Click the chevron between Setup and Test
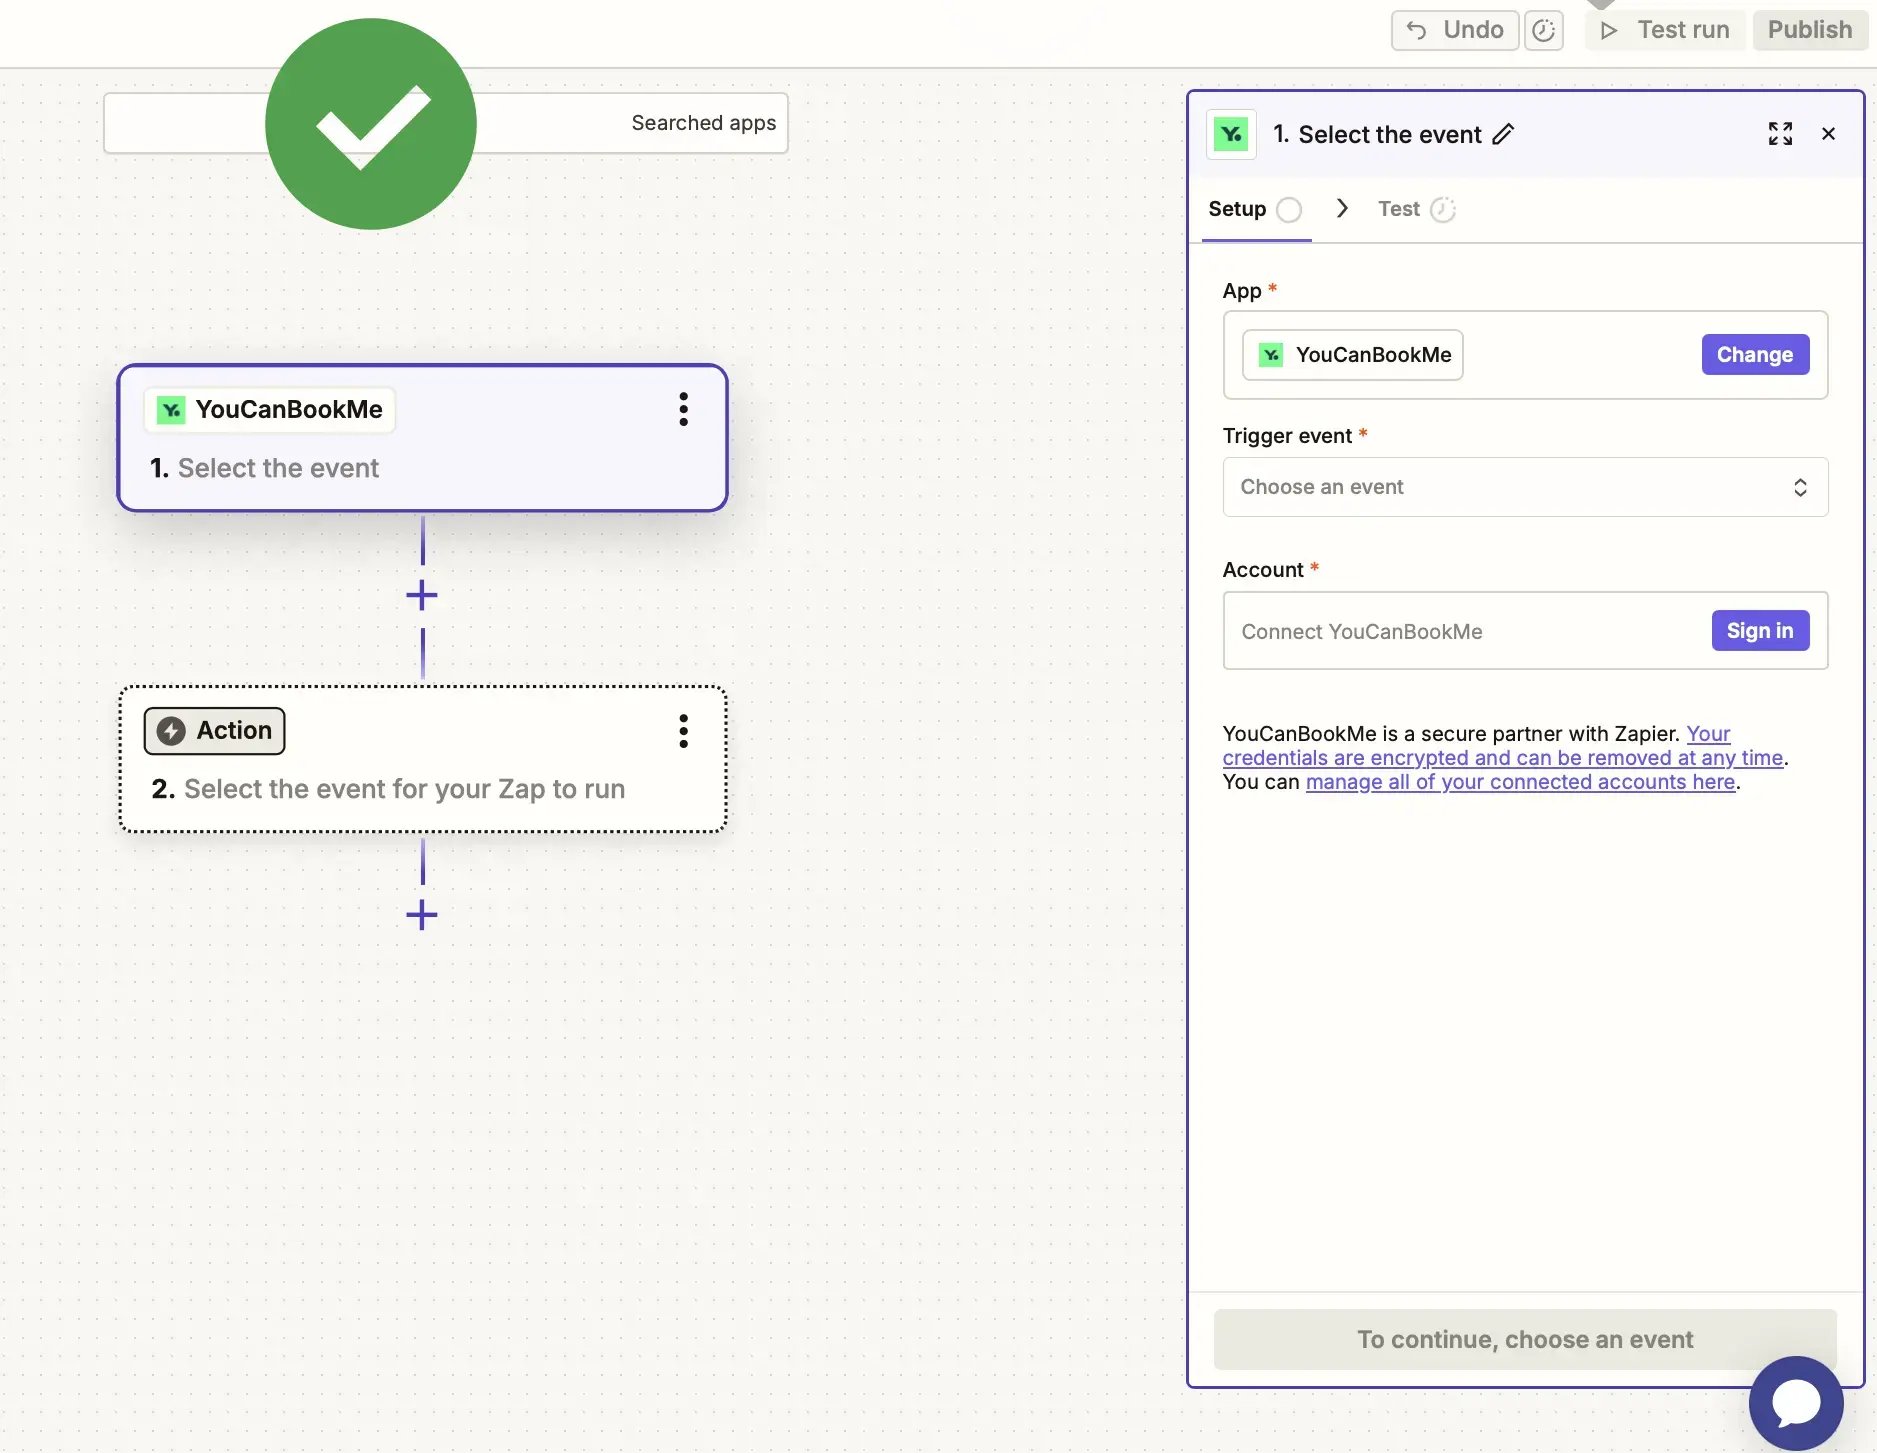 (1342, 208)
